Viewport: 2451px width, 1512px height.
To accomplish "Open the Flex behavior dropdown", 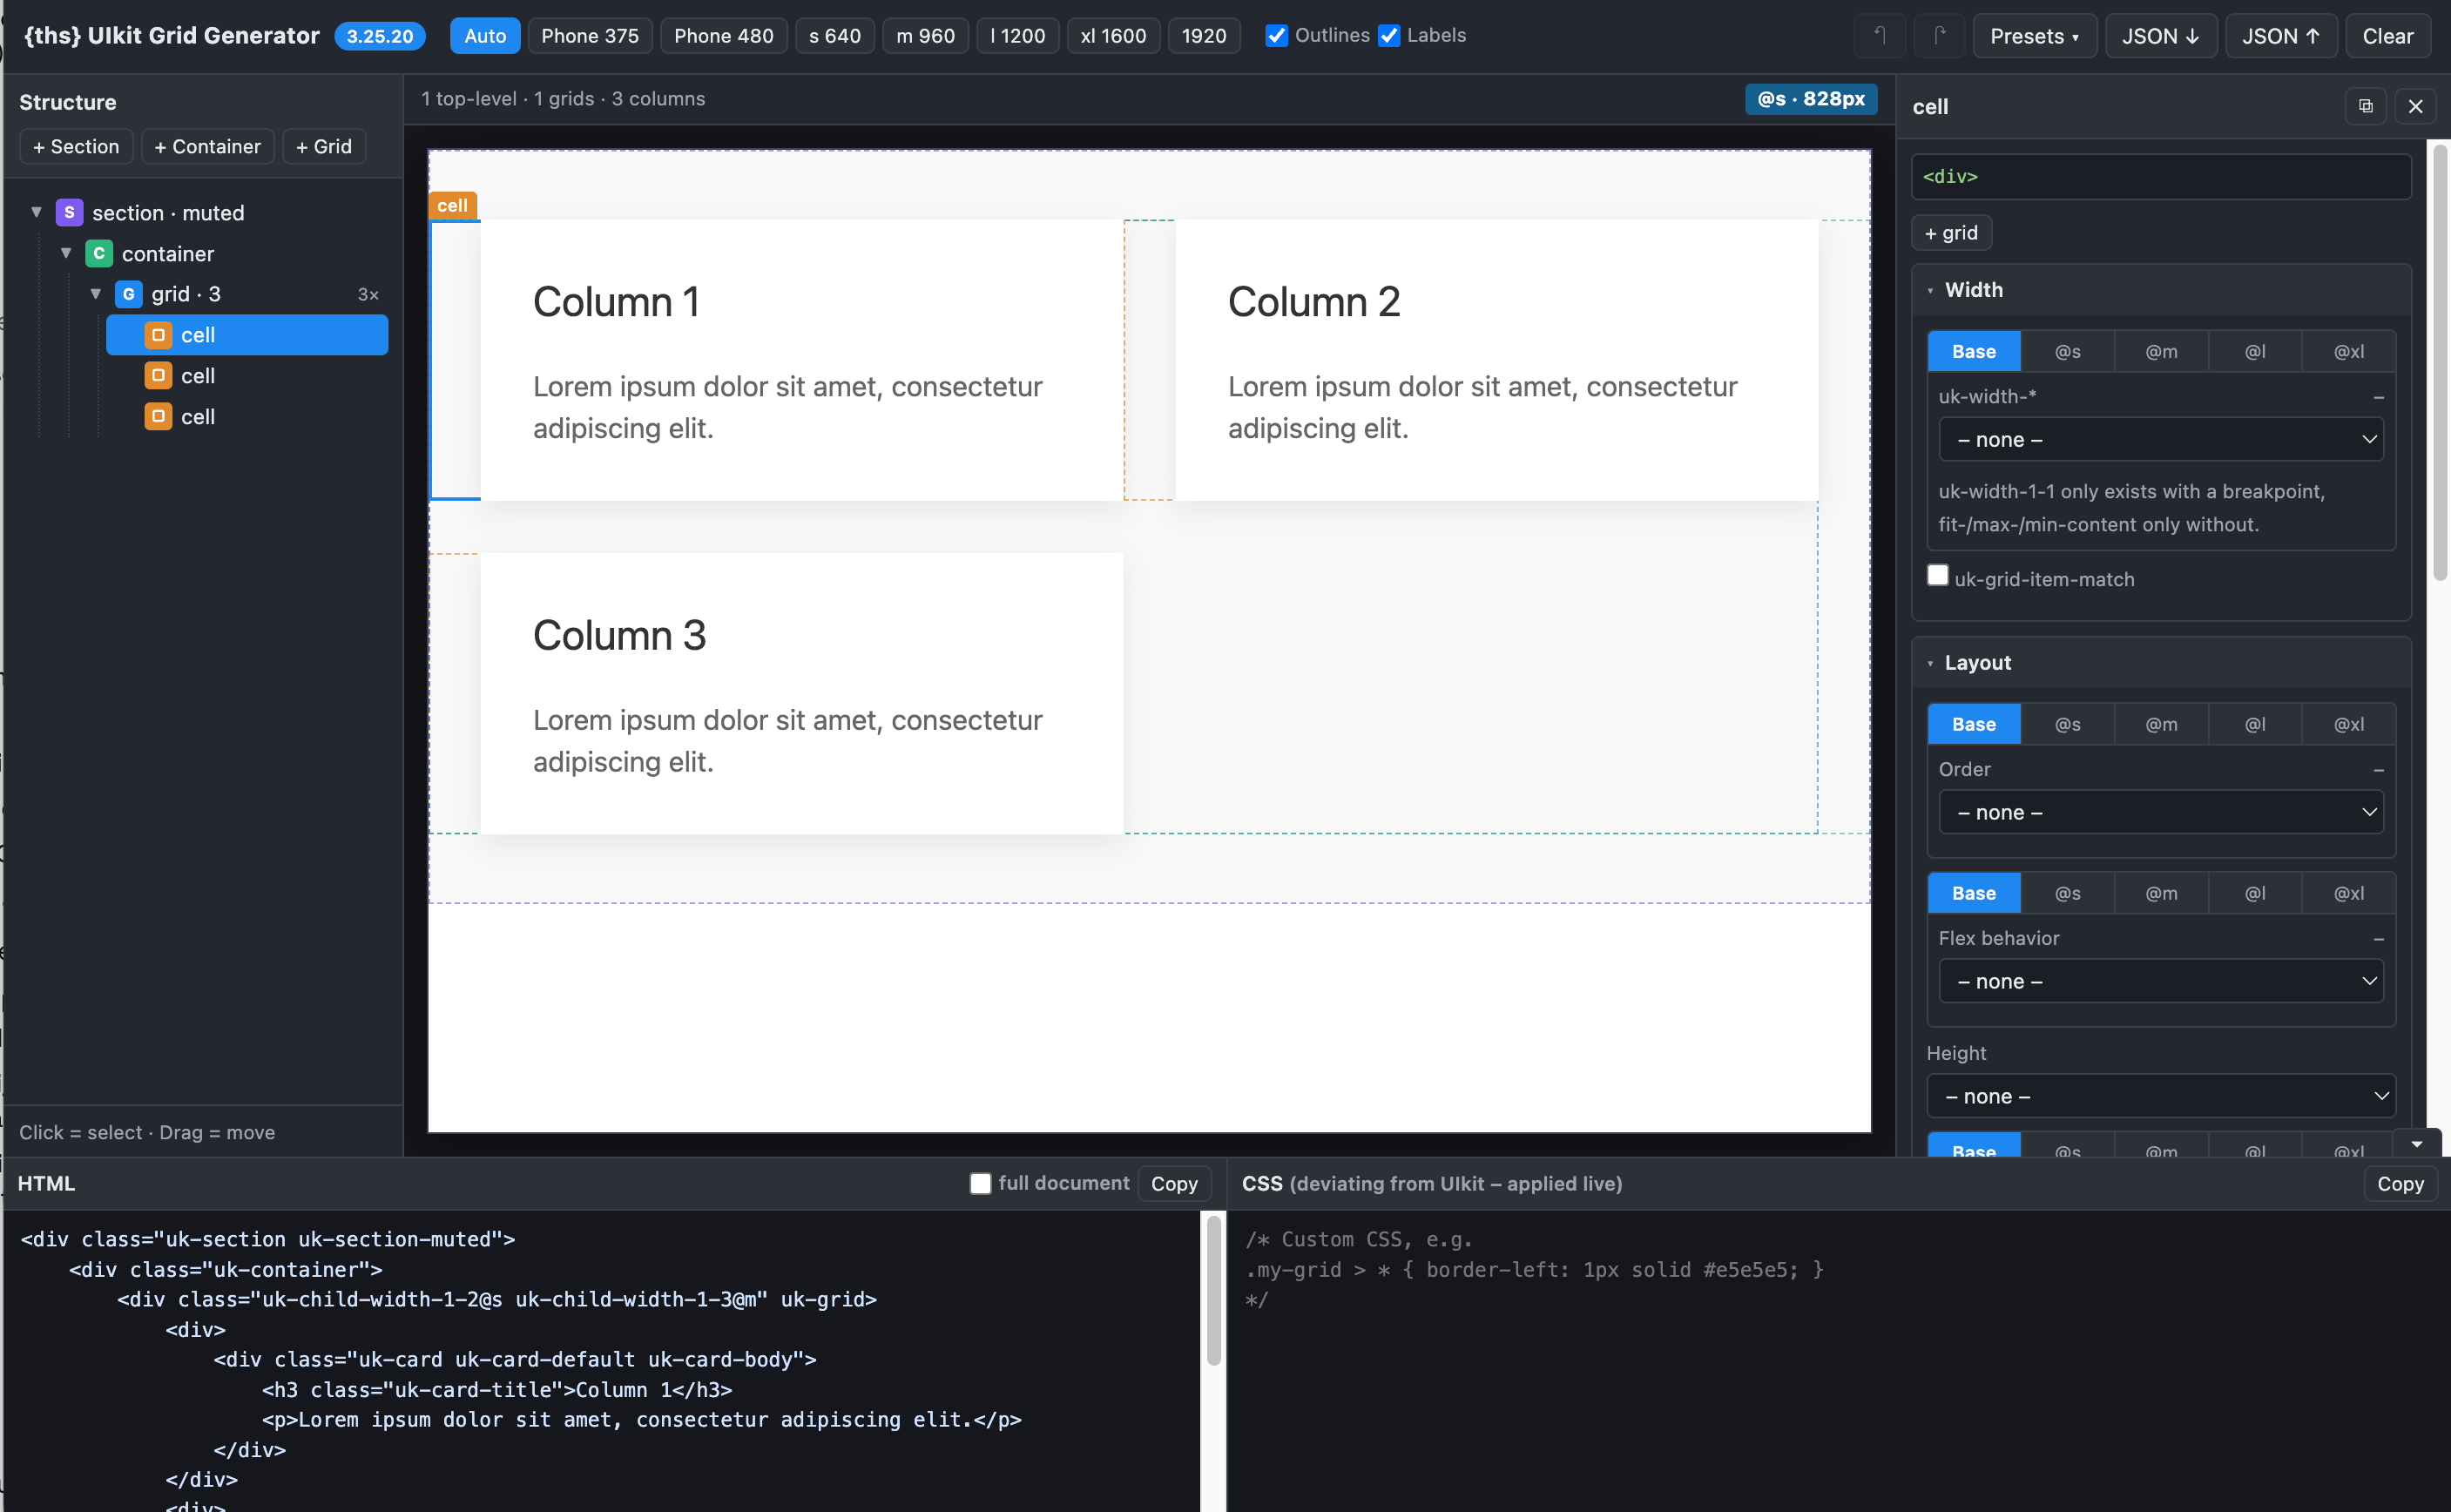I will 2161,982.
